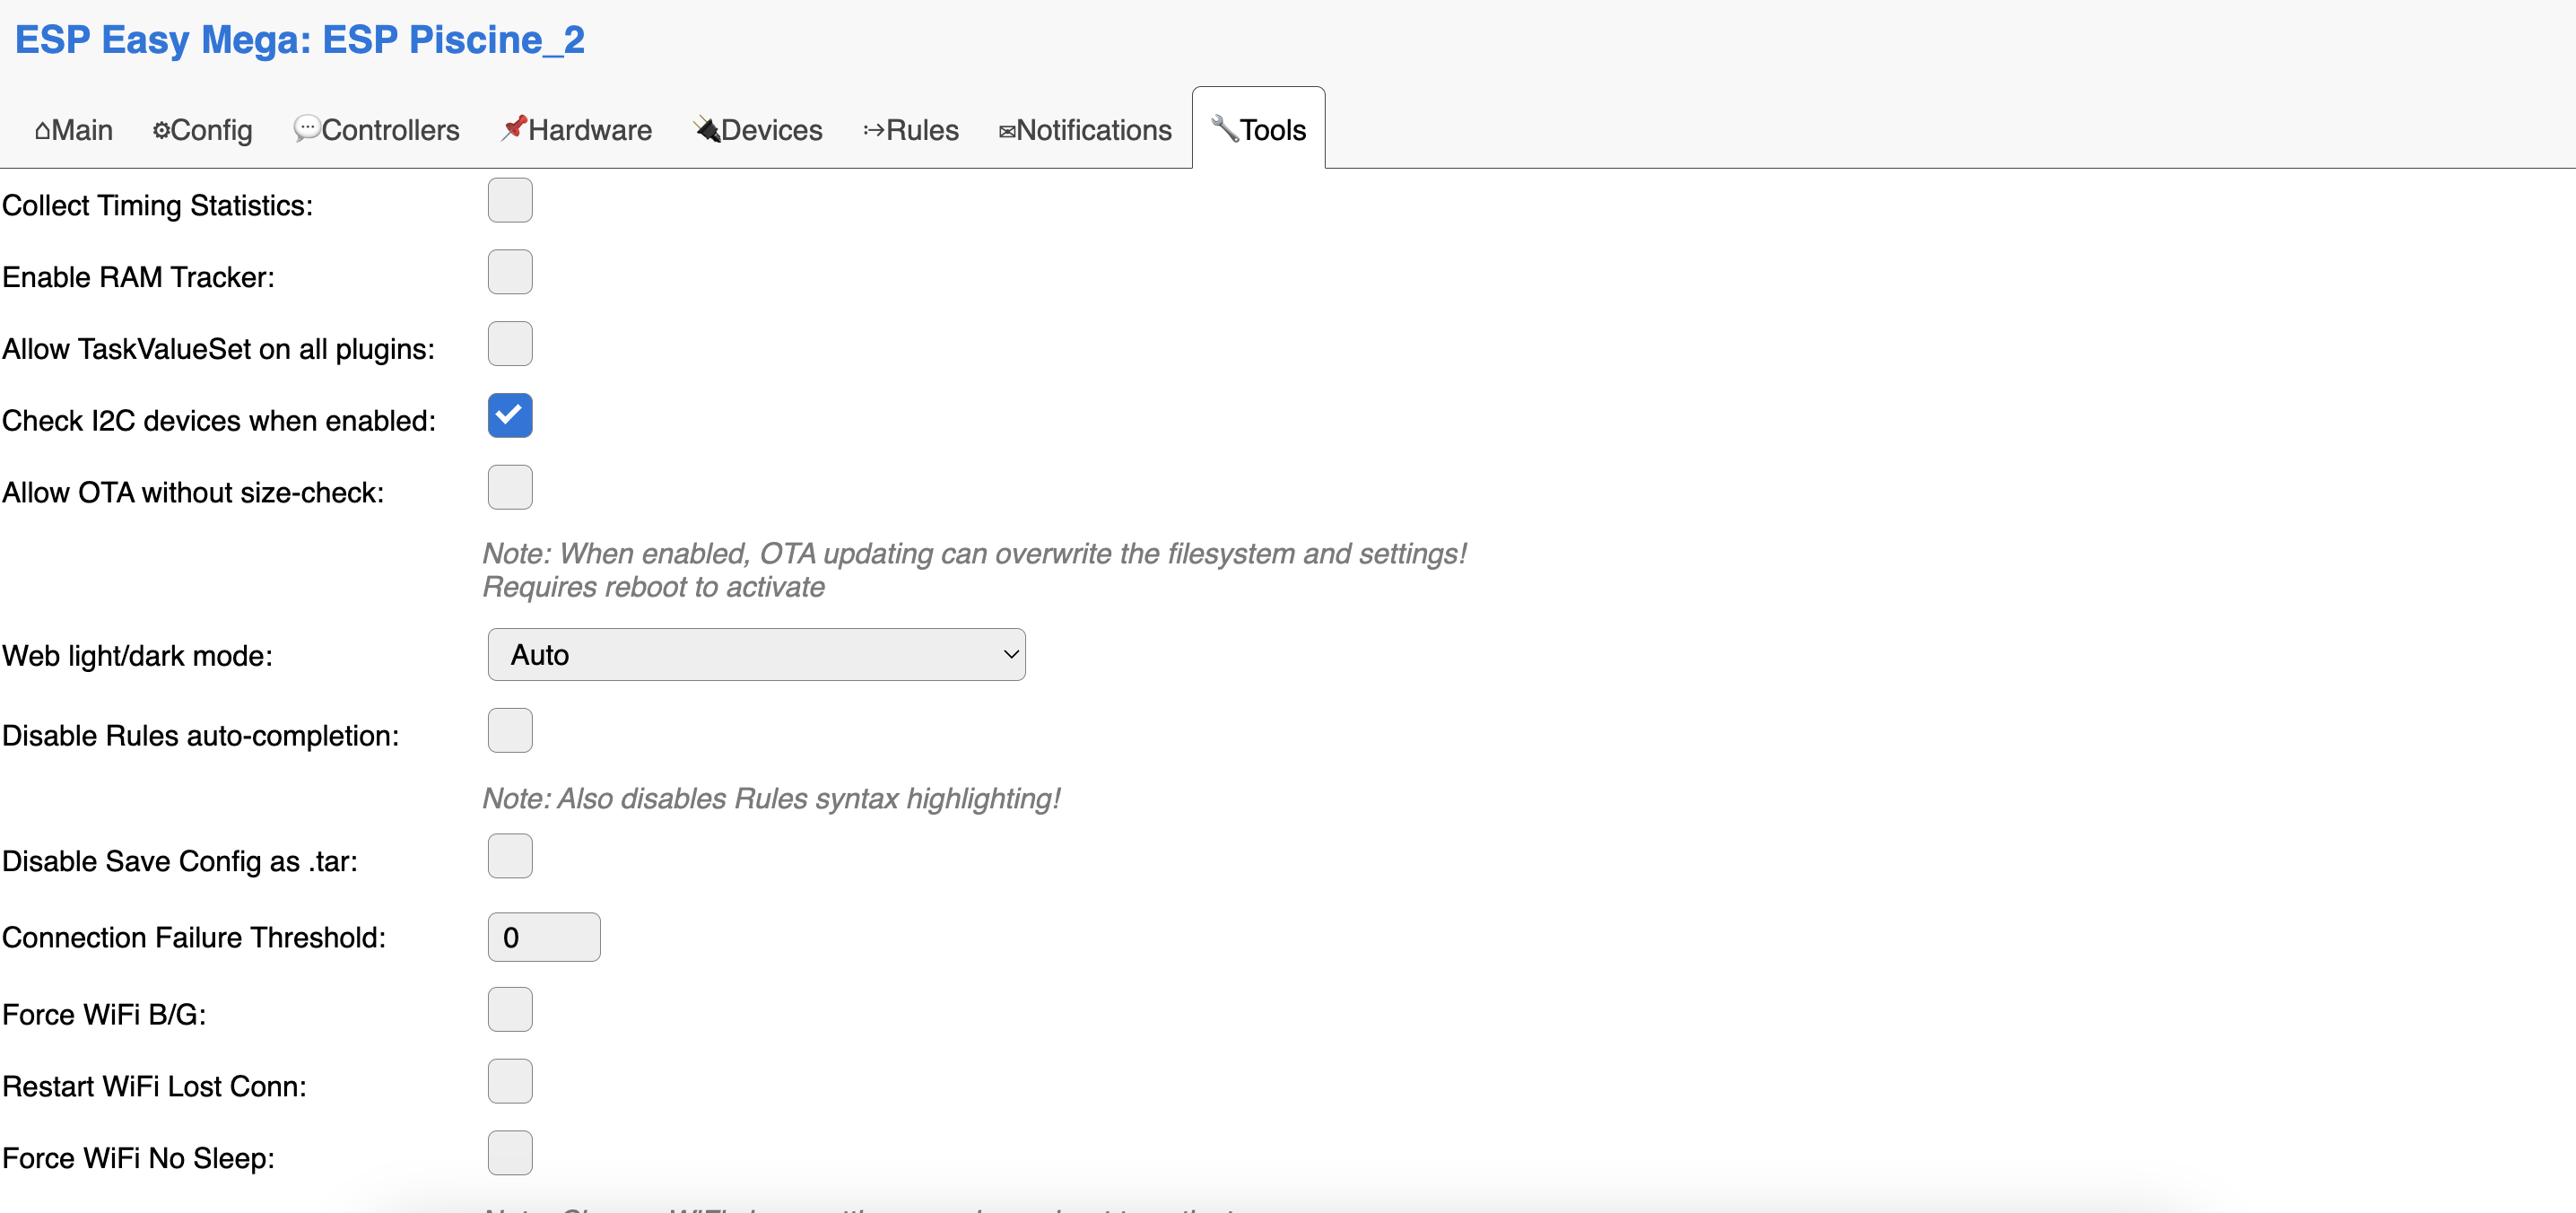Enable Collect Timing Statistics checkbox
The image size is (2576, 1213).
(x=510, y=200)
